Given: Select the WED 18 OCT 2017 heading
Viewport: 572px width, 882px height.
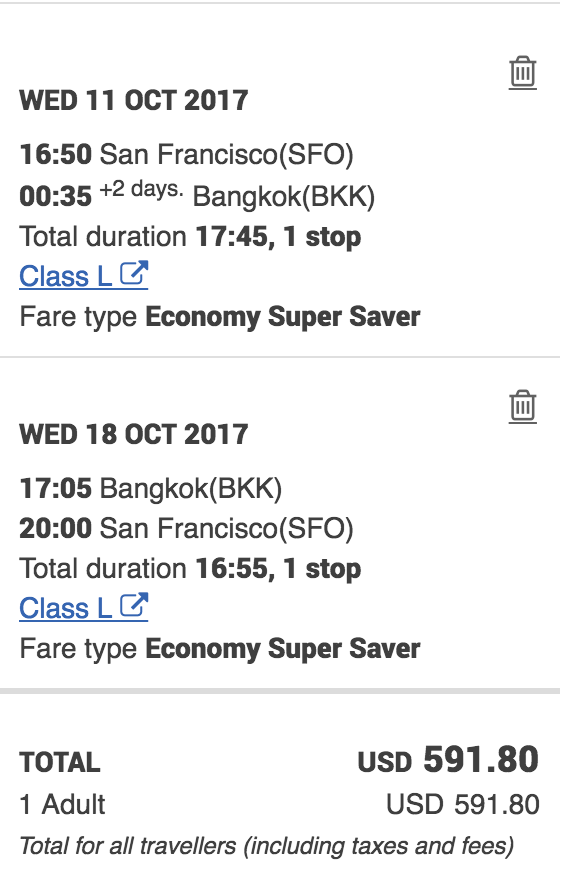Looking at the screenshot, I should (134, 435).
